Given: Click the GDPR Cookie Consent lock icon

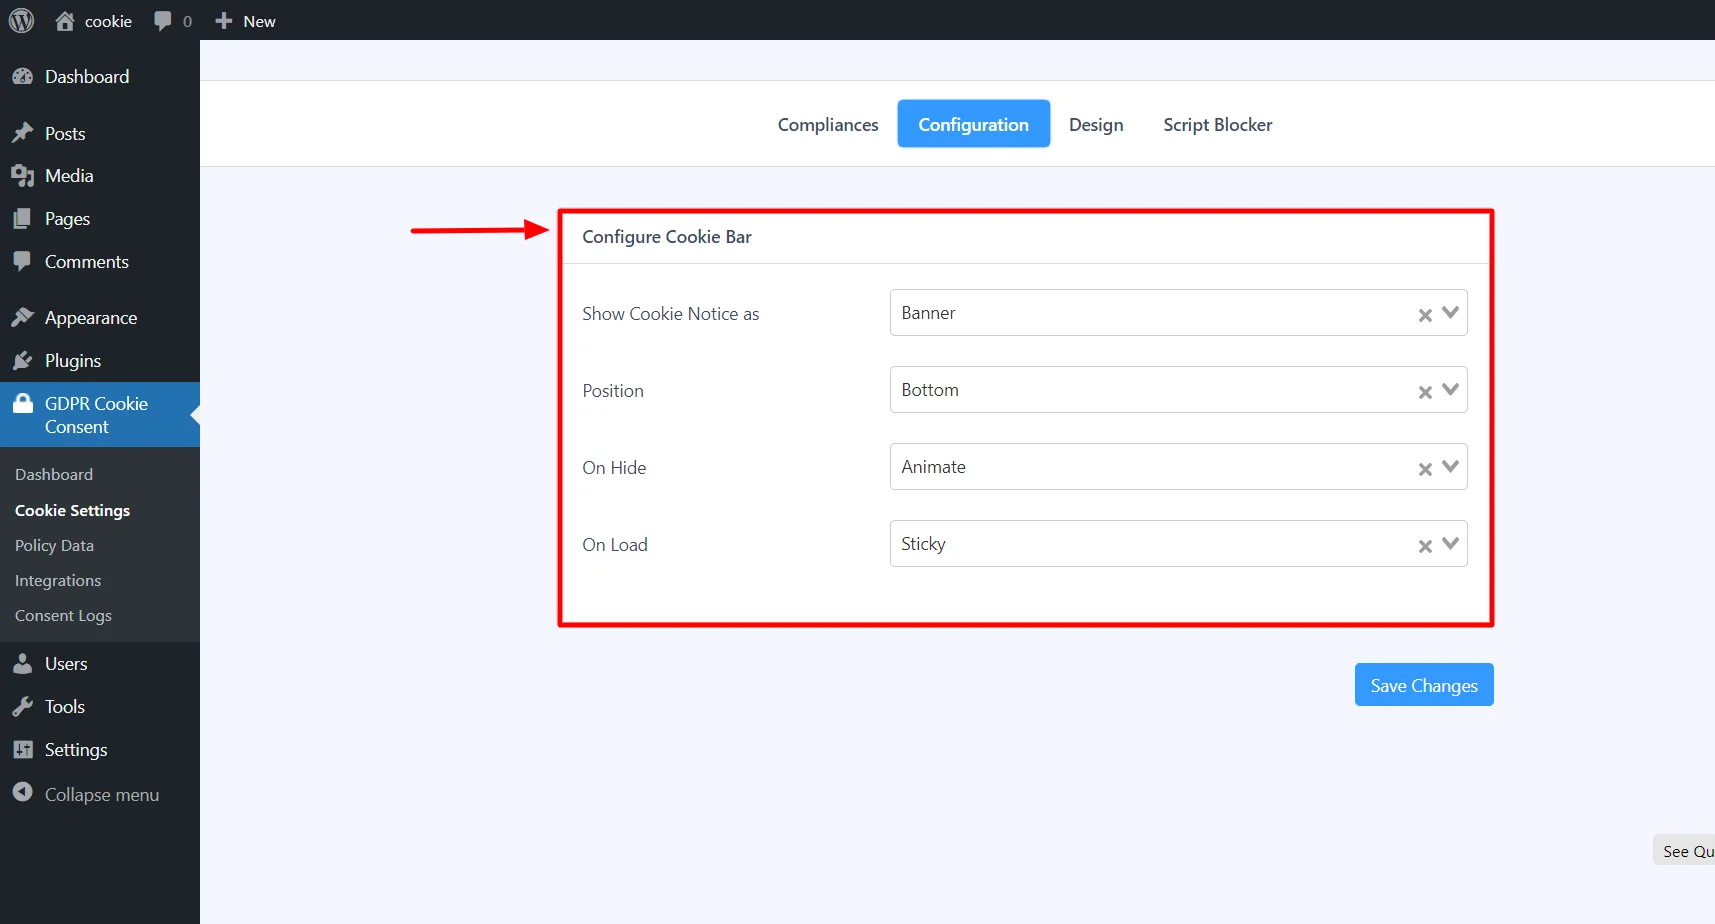Looking at the screenshot, I should [24, 402].
